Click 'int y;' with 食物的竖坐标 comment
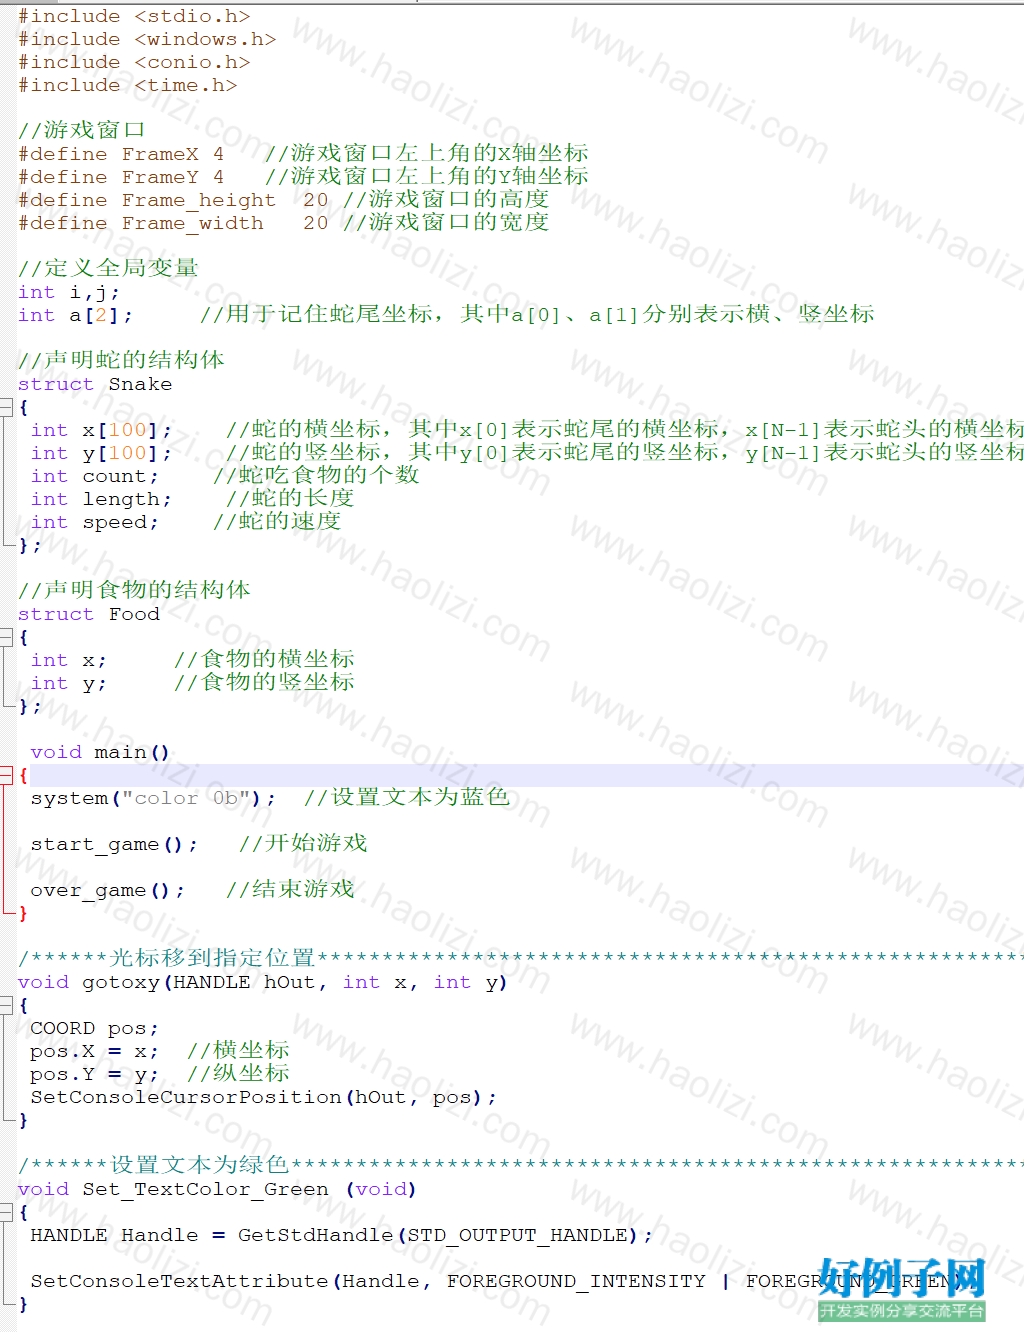This screenshot has width=1024, height=1332. [69, 683]
